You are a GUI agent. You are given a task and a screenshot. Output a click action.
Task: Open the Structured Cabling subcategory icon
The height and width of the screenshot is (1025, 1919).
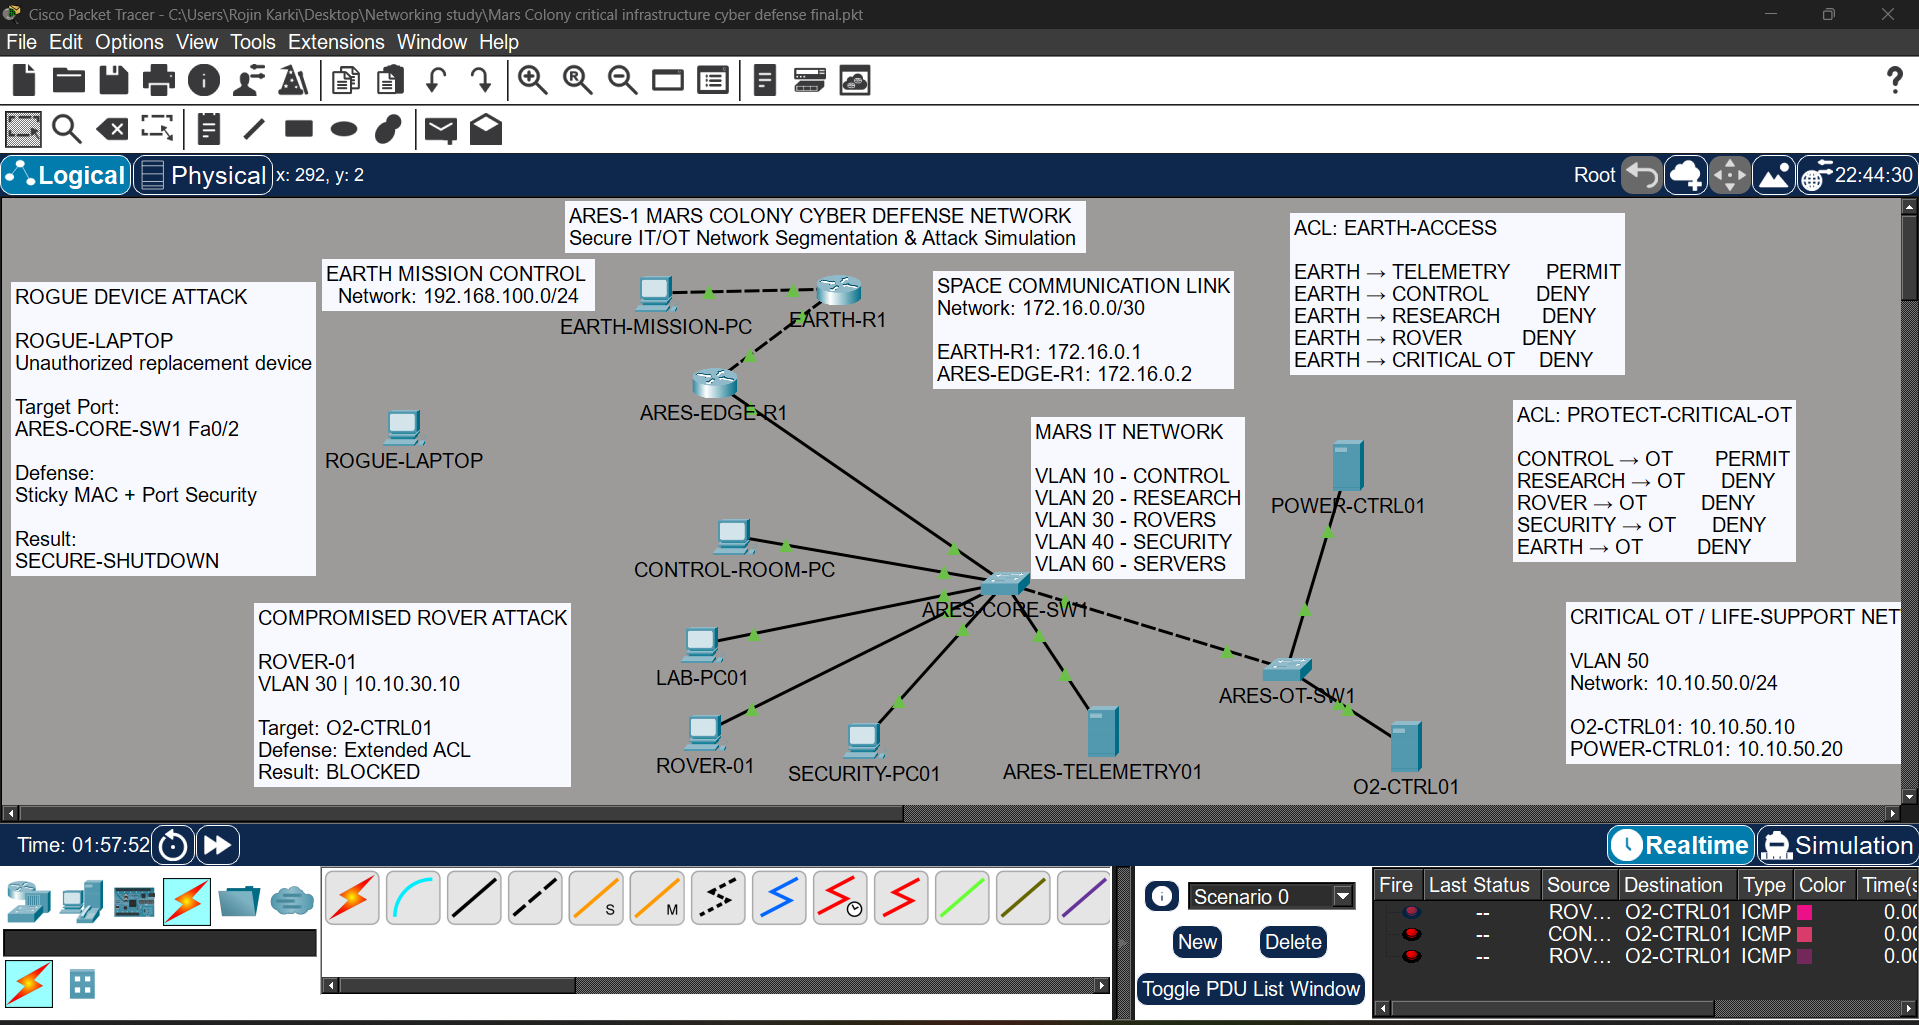tap(82, 984)
